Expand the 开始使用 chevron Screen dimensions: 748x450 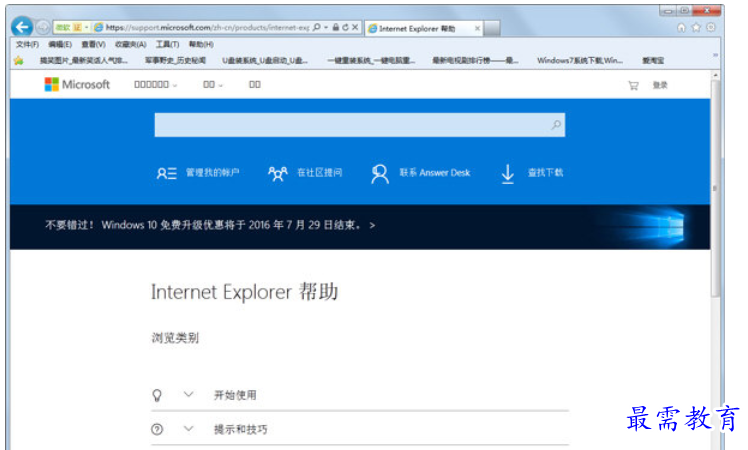tap(188, 394)
